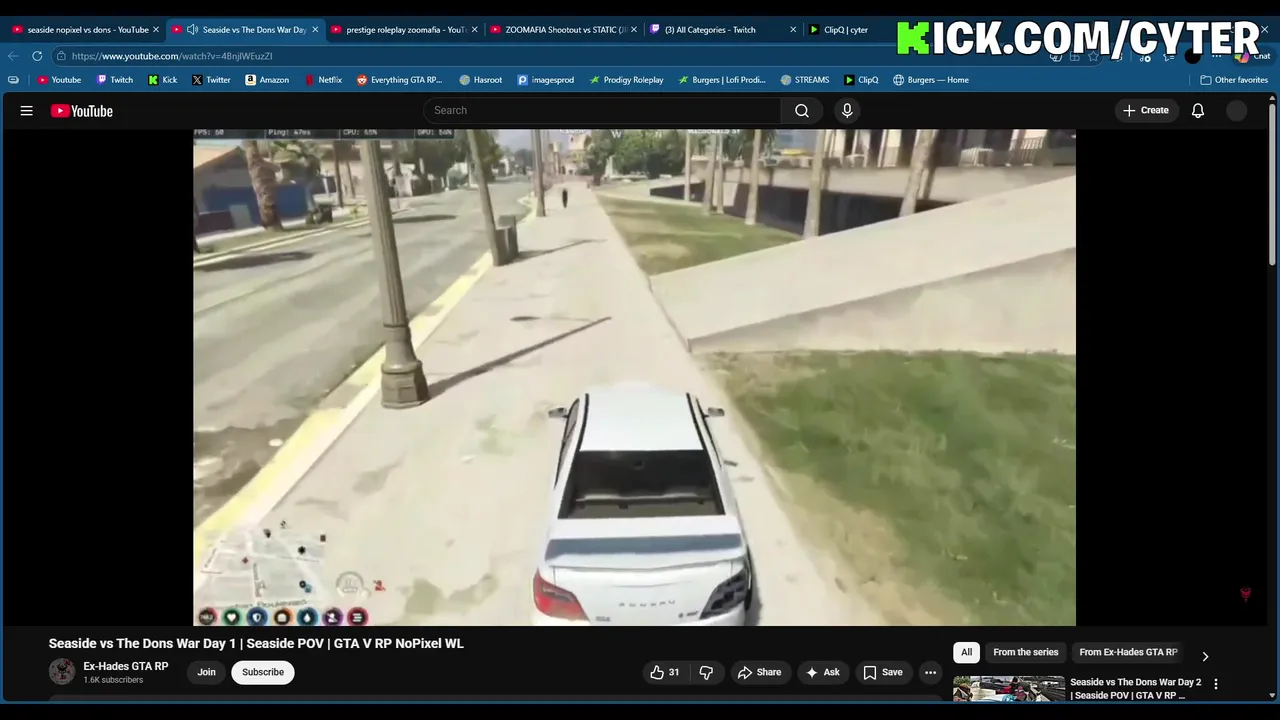Screen dimensions: 1280x720
Task: Open the YouTube notifications bell
Action: tap(1198, 111)
